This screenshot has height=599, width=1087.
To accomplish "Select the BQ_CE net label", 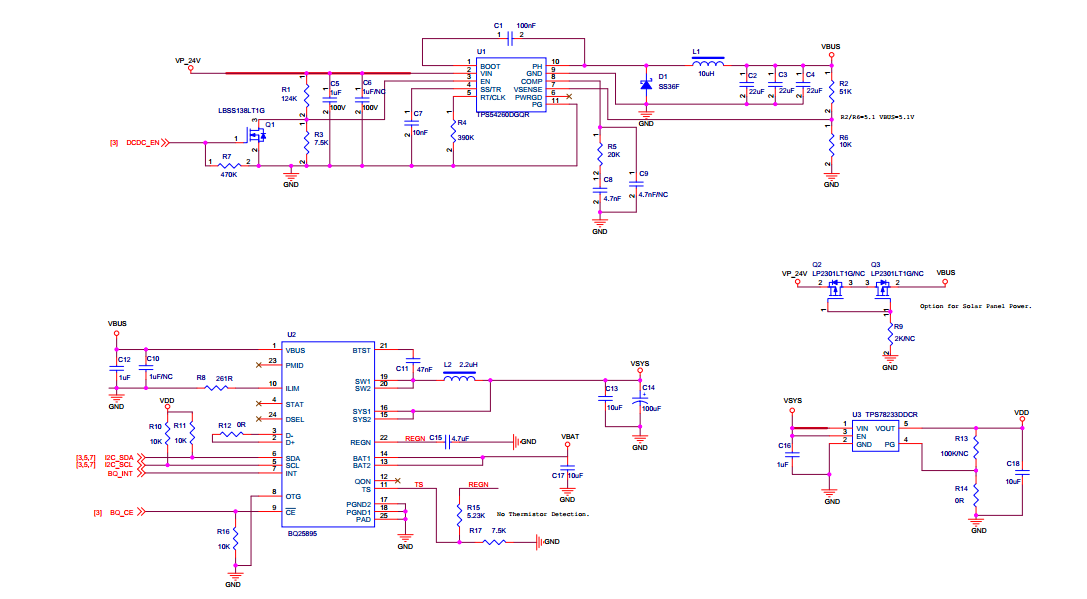I will [121, 512].
